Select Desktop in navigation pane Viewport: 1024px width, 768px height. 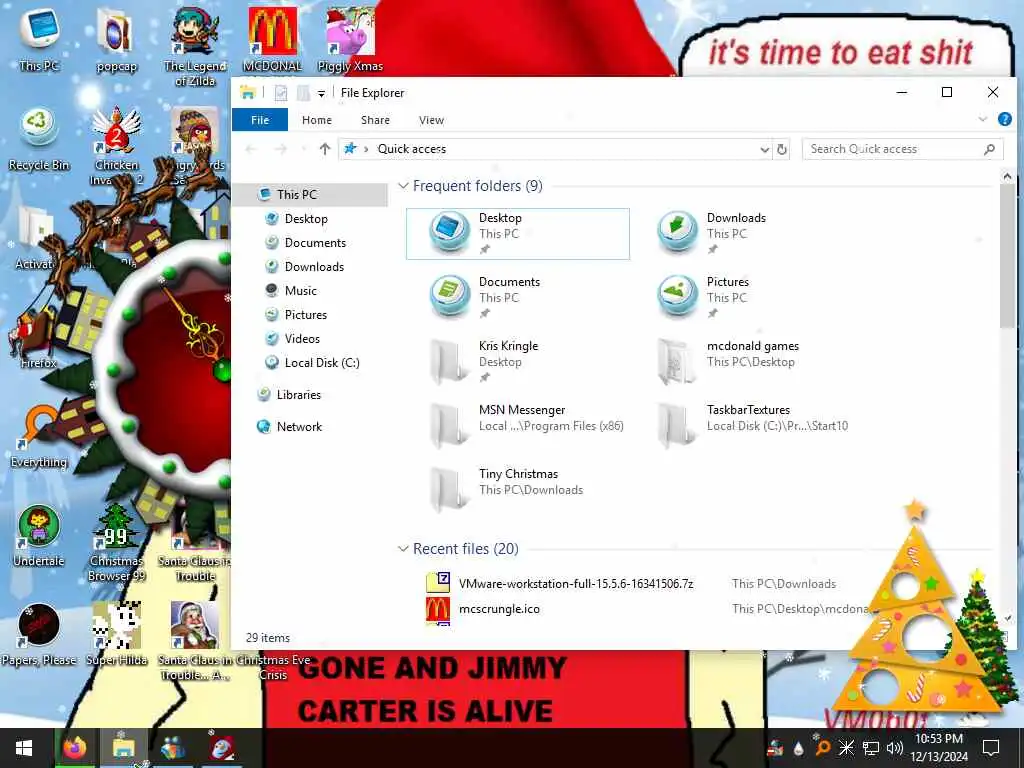pos(310,219)
